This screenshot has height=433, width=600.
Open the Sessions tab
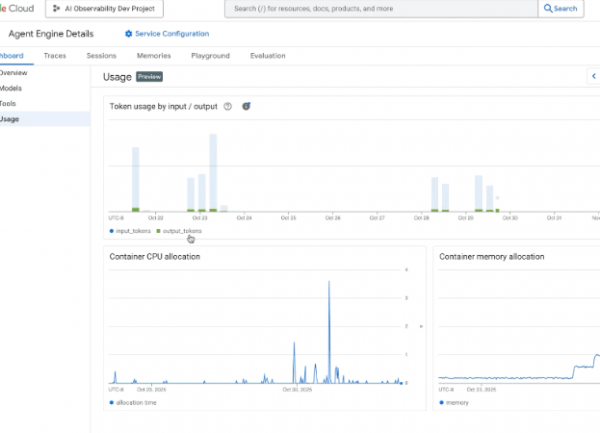pos(101,56)
